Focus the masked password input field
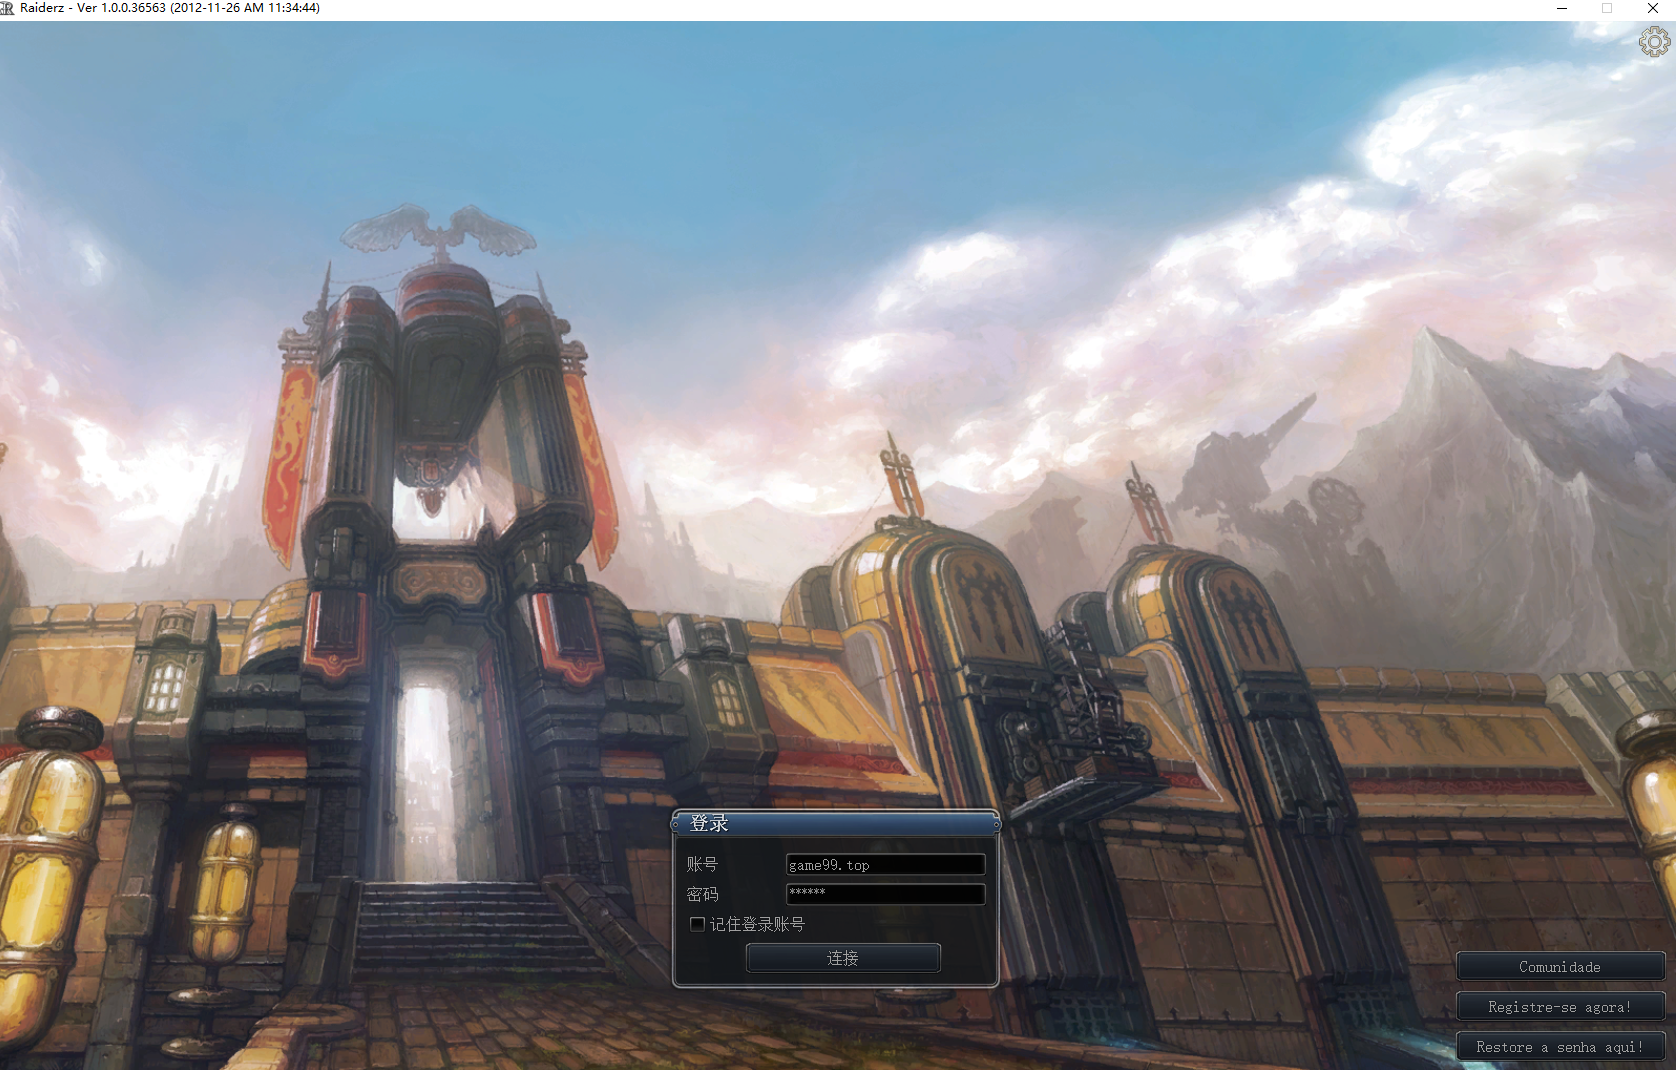1676x1070 pixels. (885, 893)
